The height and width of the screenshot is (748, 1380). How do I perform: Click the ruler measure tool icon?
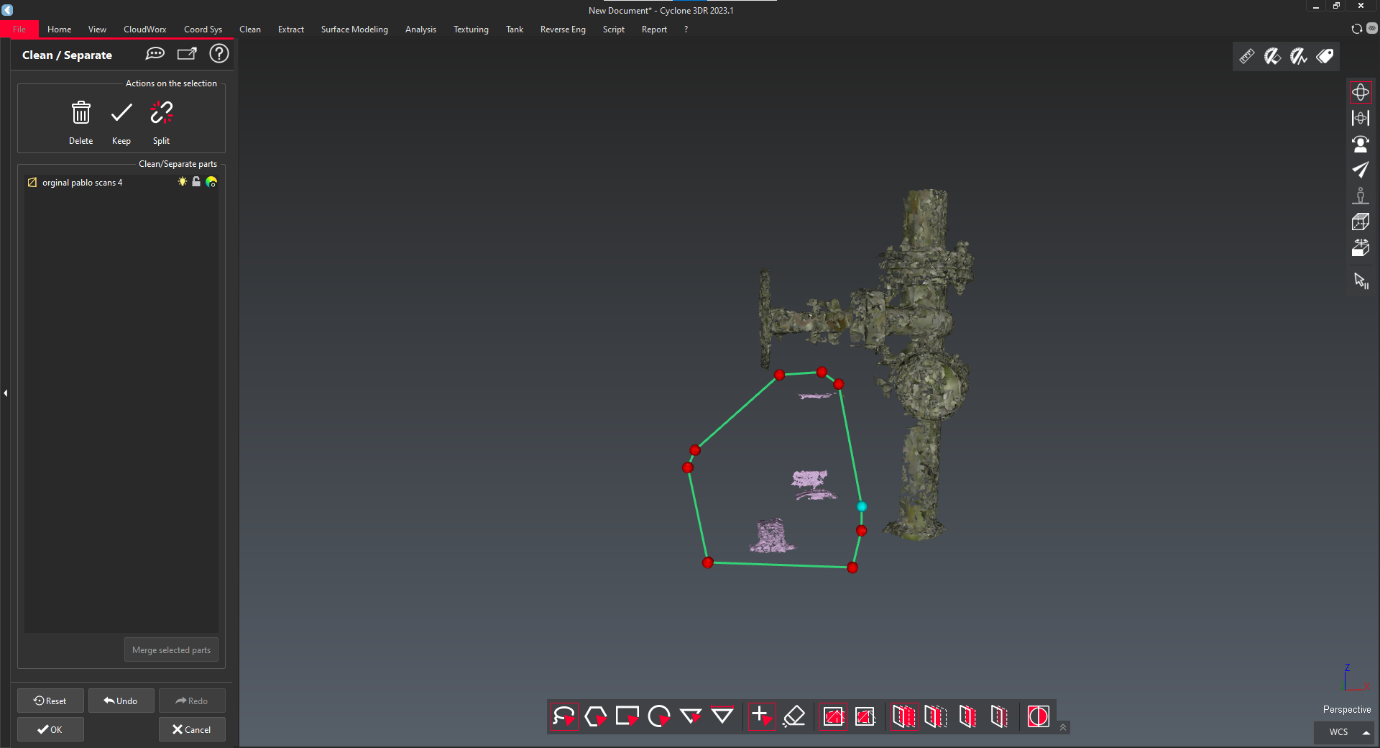point(1247,57)
